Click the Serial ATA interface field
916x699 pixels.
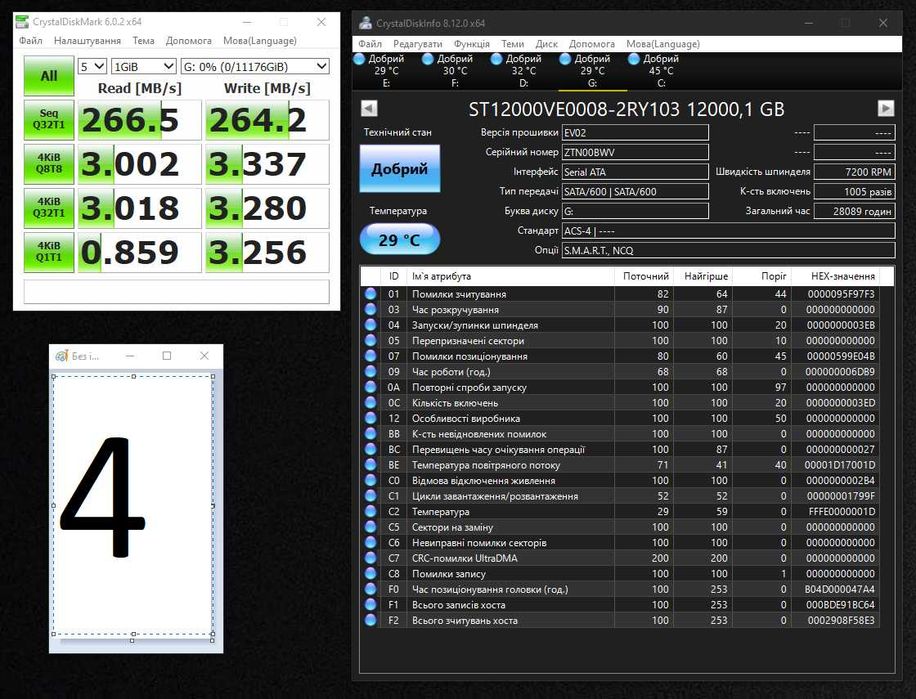[x=635, y=172]
